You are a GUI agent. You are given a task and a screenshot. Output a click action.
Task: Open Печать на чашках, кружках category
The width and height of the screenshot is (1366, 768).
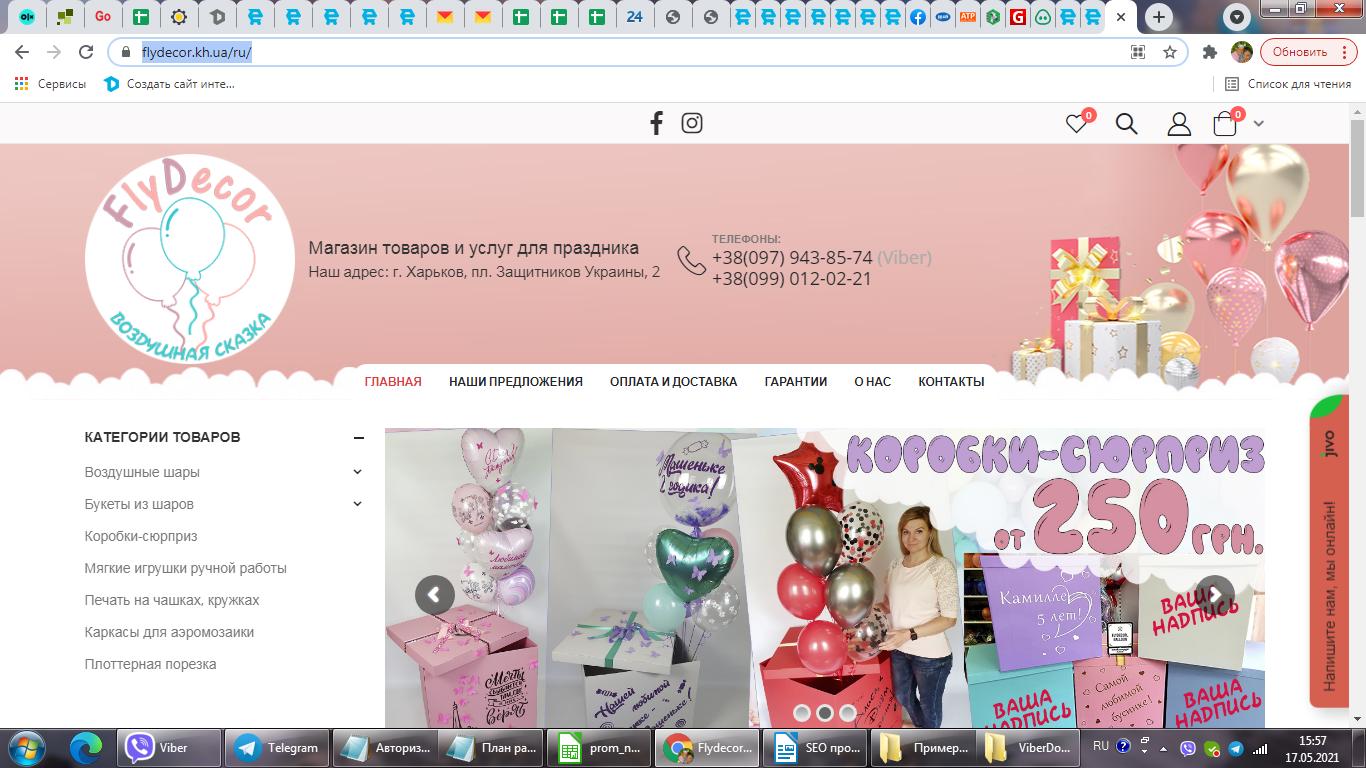pos(172,600)
